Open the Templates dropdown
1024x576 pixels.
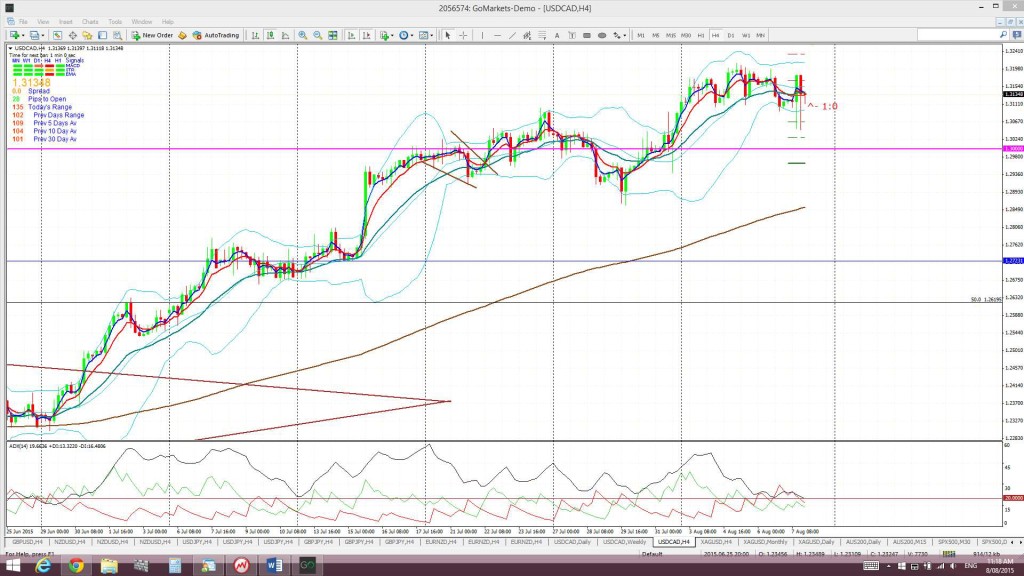[x=426, y=35]
